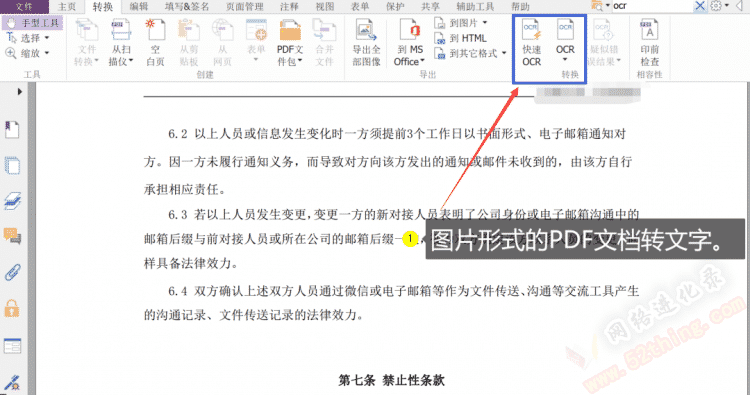
Task: Click the 疑似错误结果 suspect results icon
Action: [x=603, y=30]
